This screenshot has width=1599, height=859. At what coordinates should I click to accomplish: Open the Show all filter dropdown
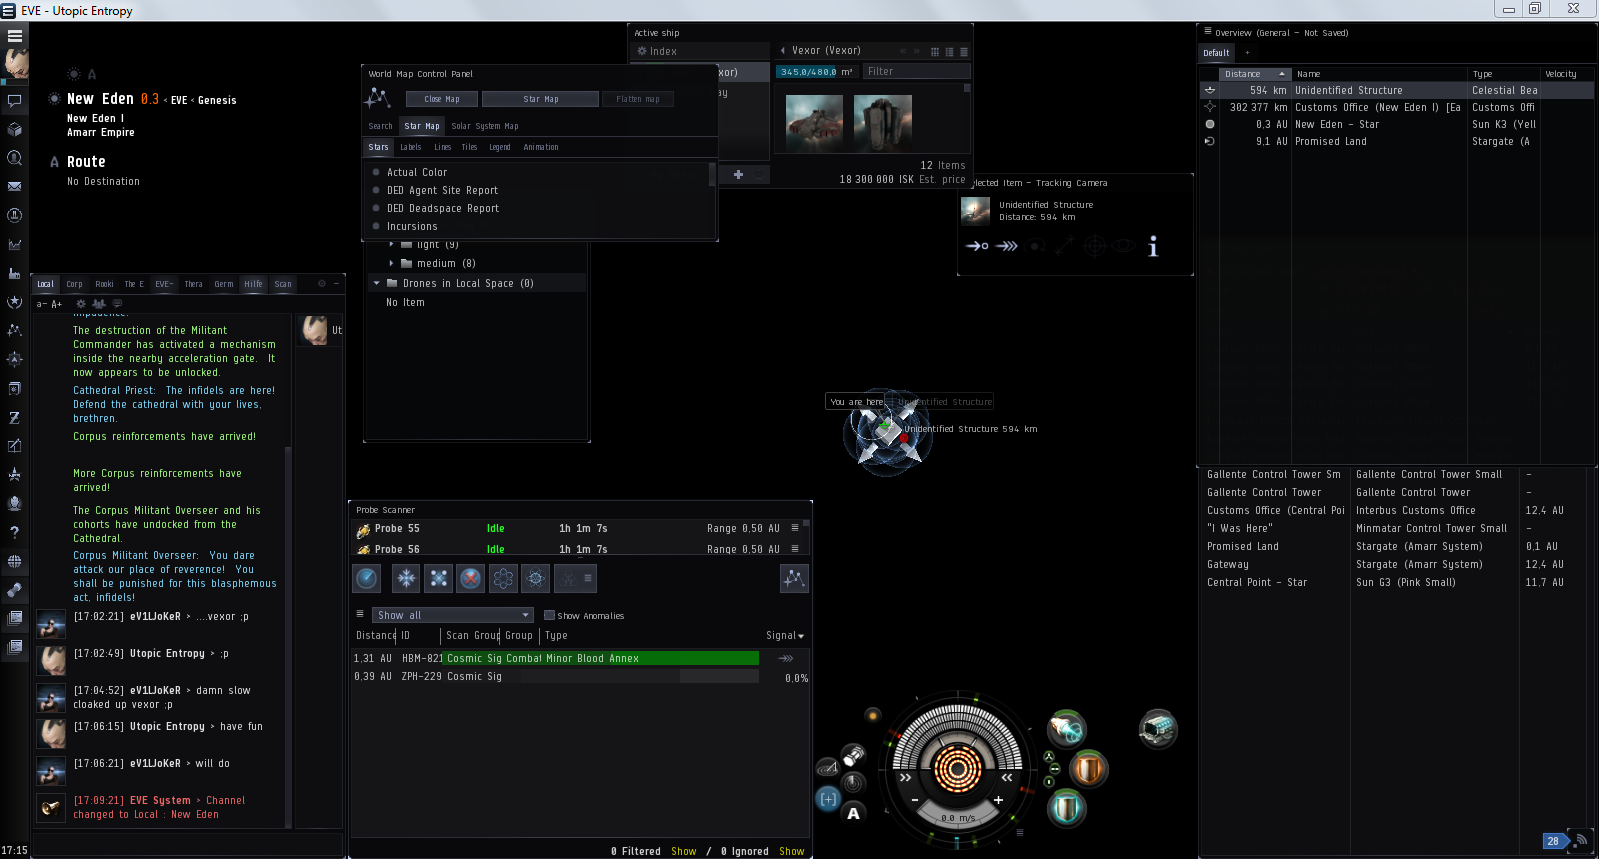(452, 615)
